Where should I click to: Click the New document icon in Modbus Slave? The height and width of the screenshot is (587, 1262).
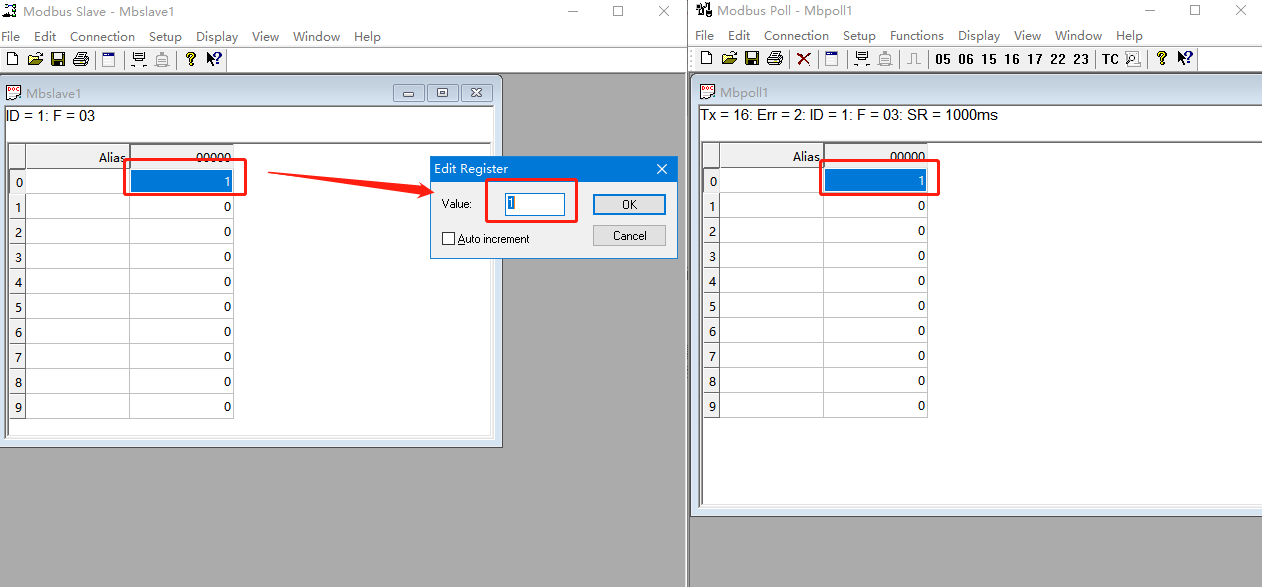[12, 60]
